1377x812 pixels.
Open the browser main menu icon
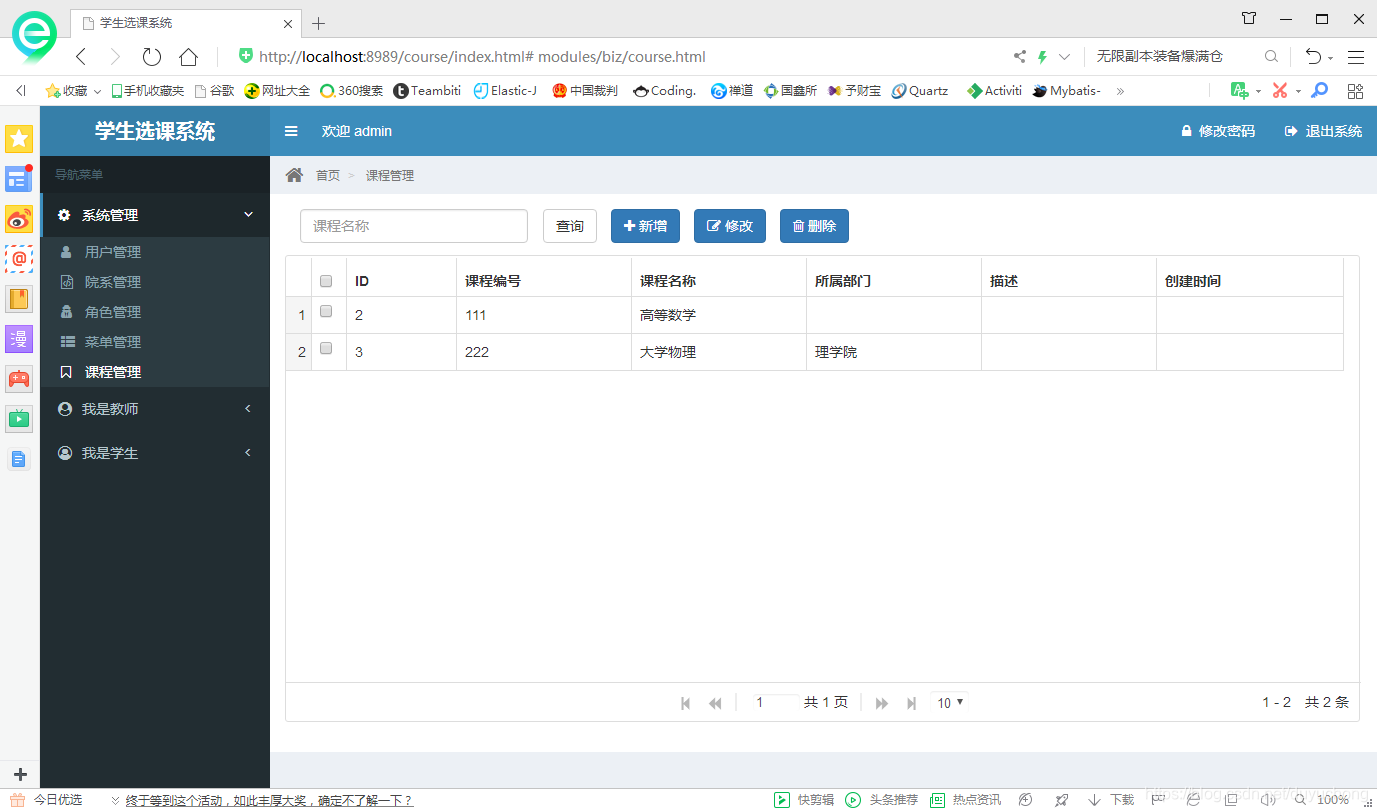[1356, 57]
